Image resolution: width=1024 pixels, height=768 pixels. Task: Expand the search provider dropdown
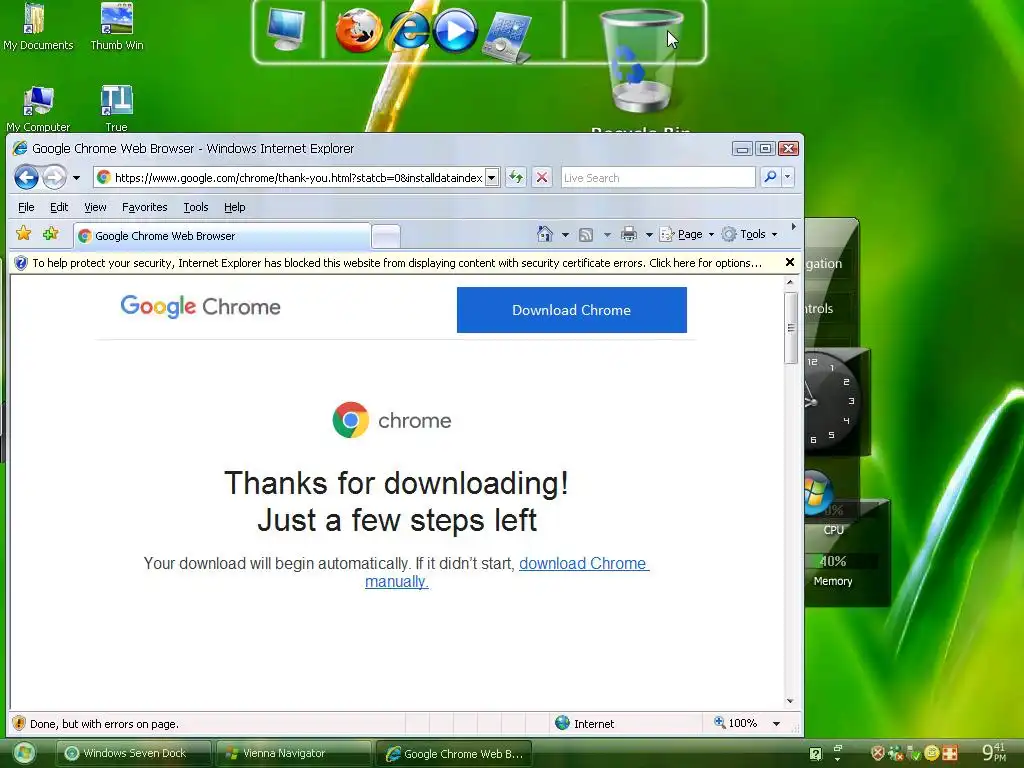tap(788, 177)
